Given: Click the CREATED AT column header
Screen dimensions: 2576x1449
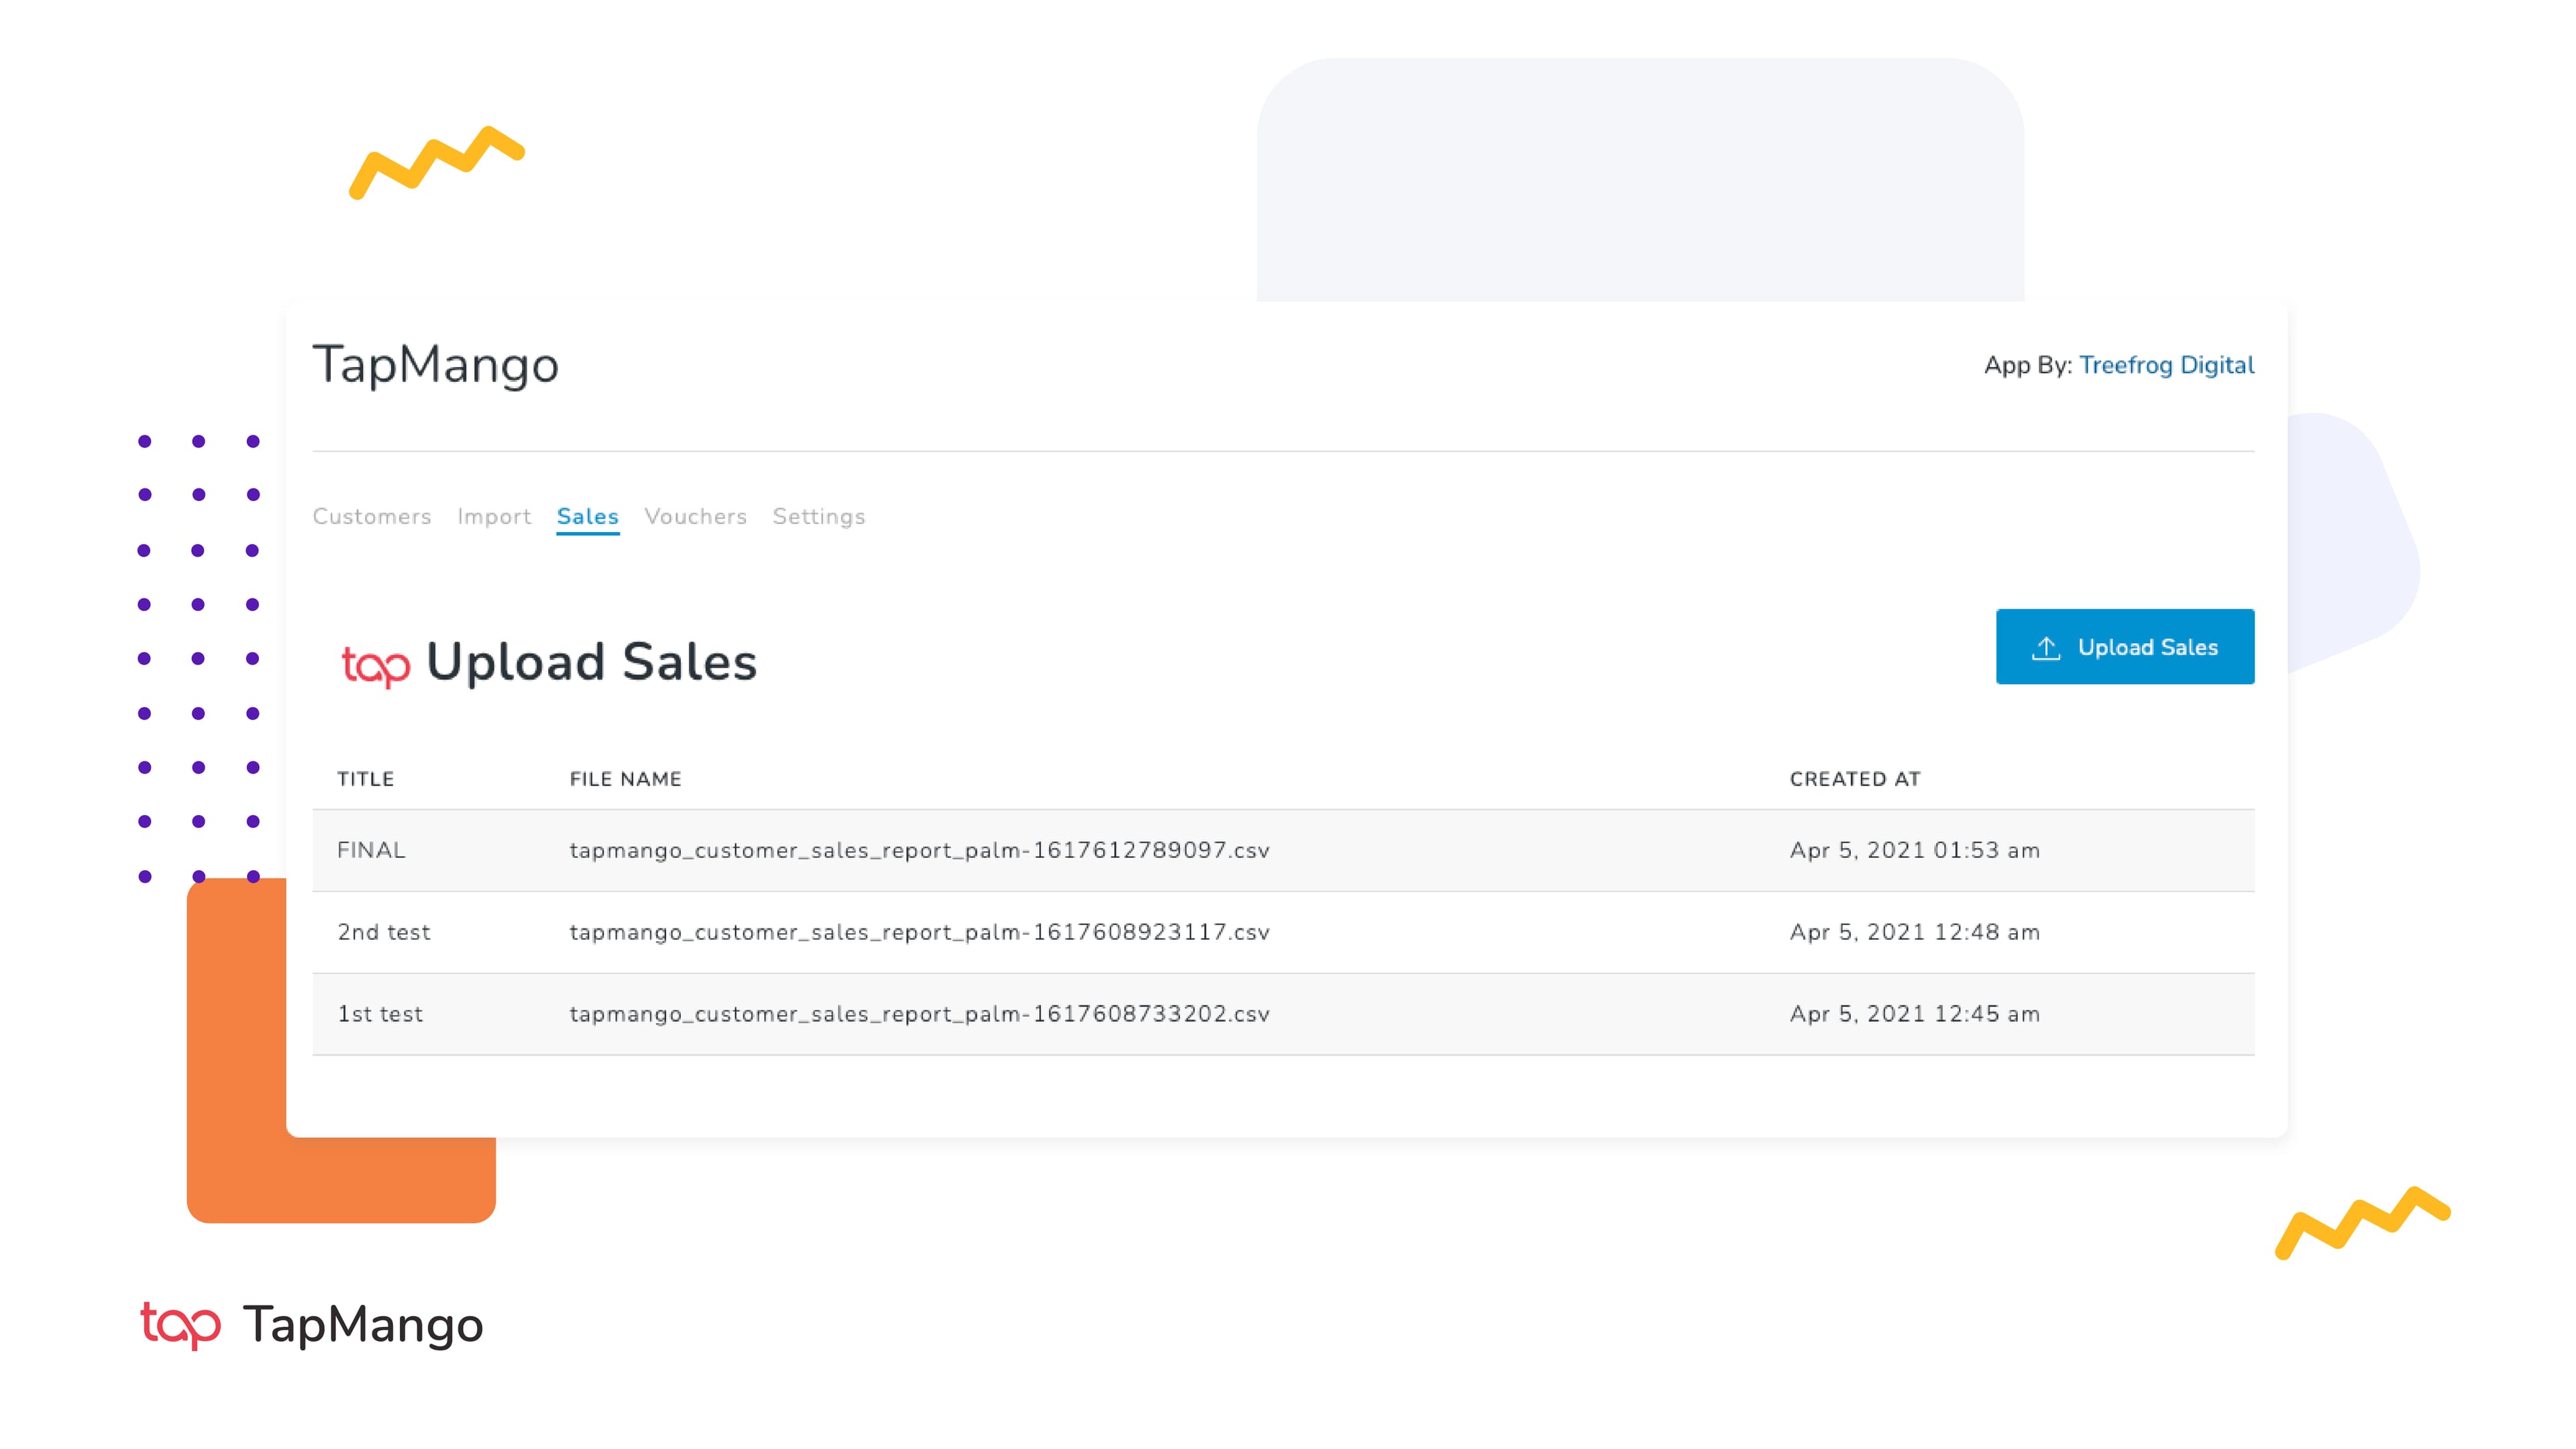Looking at the screenshot, I should point(1855,779).
